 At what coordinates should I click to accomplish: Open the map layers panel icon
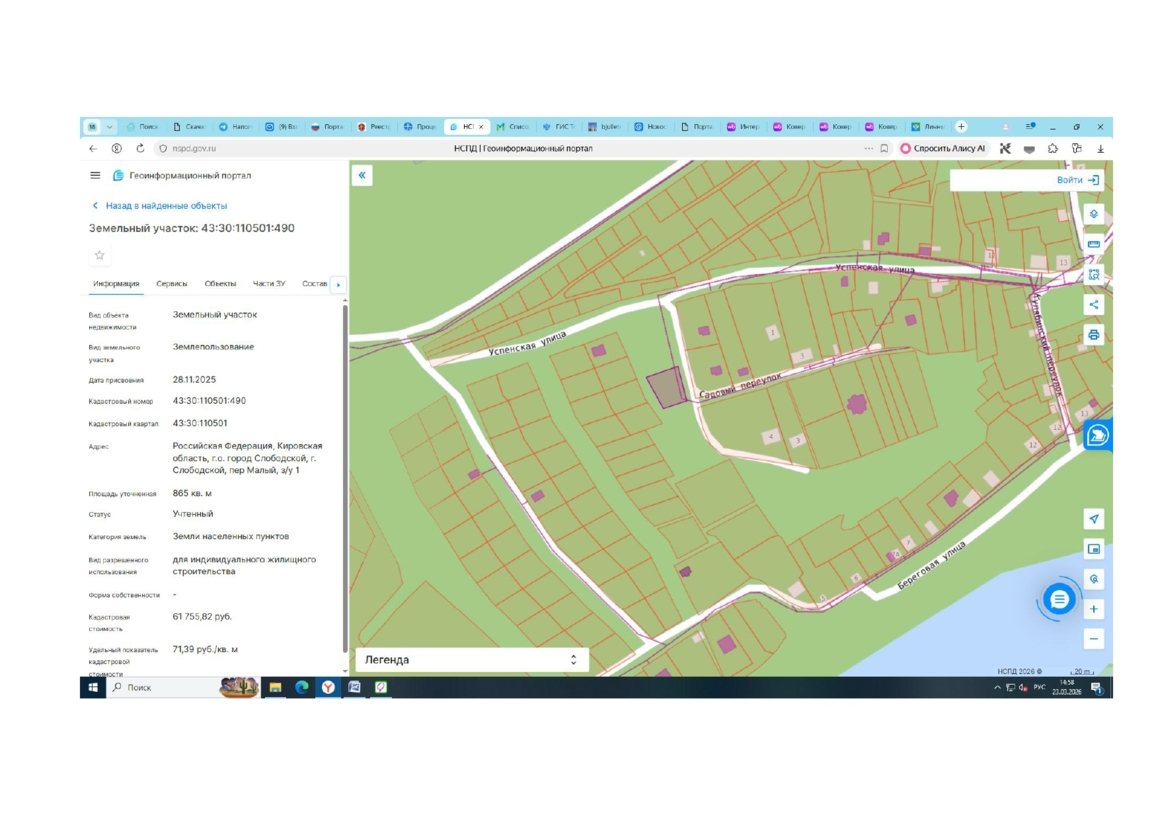[1093, 214]
